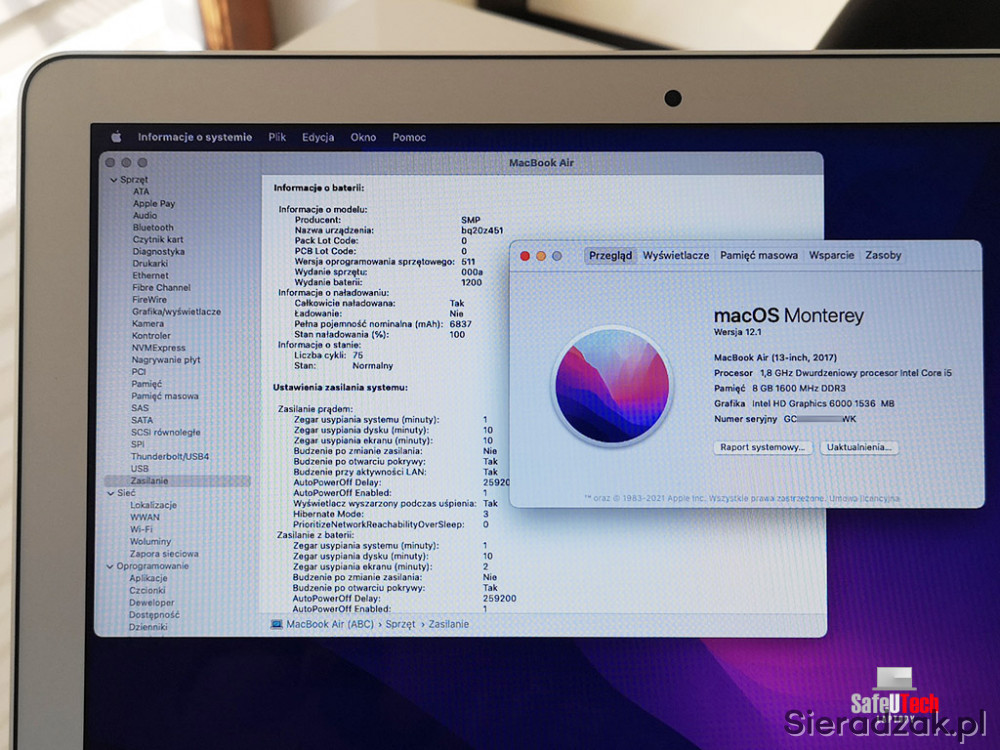The width and height of the screenshot is (1000, 750).
Task: Select Wi-Fi under the Sieć section
Action: click(143, 530)
